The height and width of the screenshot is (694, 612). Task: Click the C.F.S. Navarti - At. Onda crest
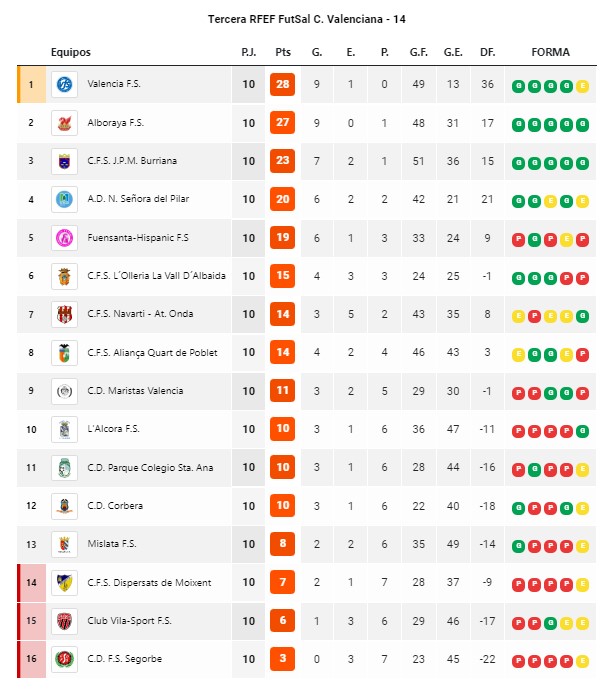[64, 314]
